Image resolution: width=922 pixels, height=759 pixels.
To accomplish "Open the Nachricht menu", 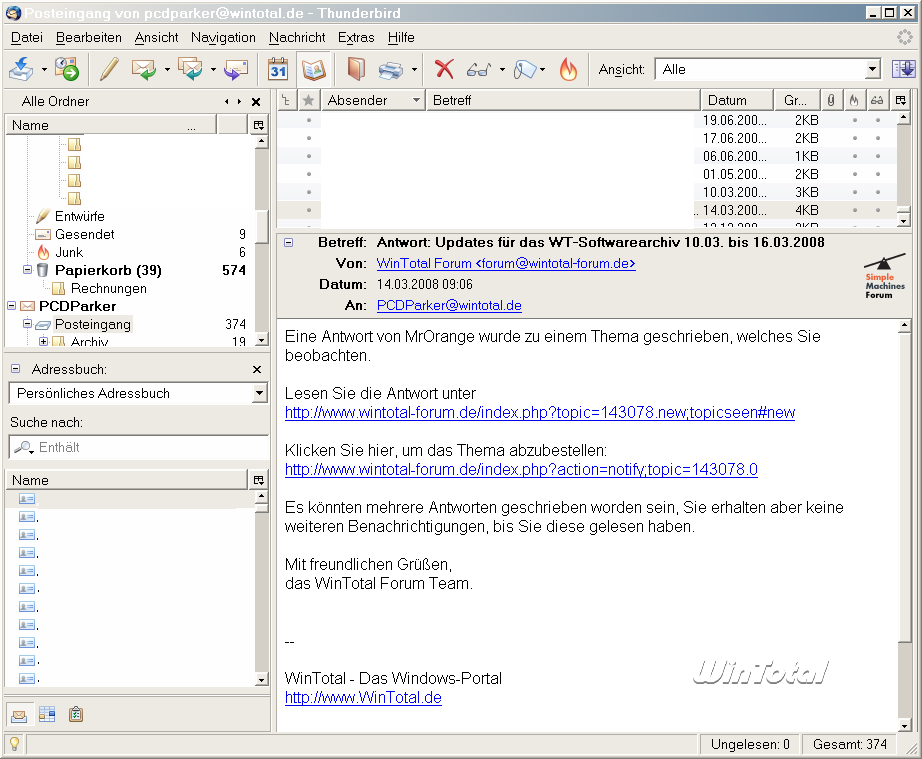I will coord(297,37).
